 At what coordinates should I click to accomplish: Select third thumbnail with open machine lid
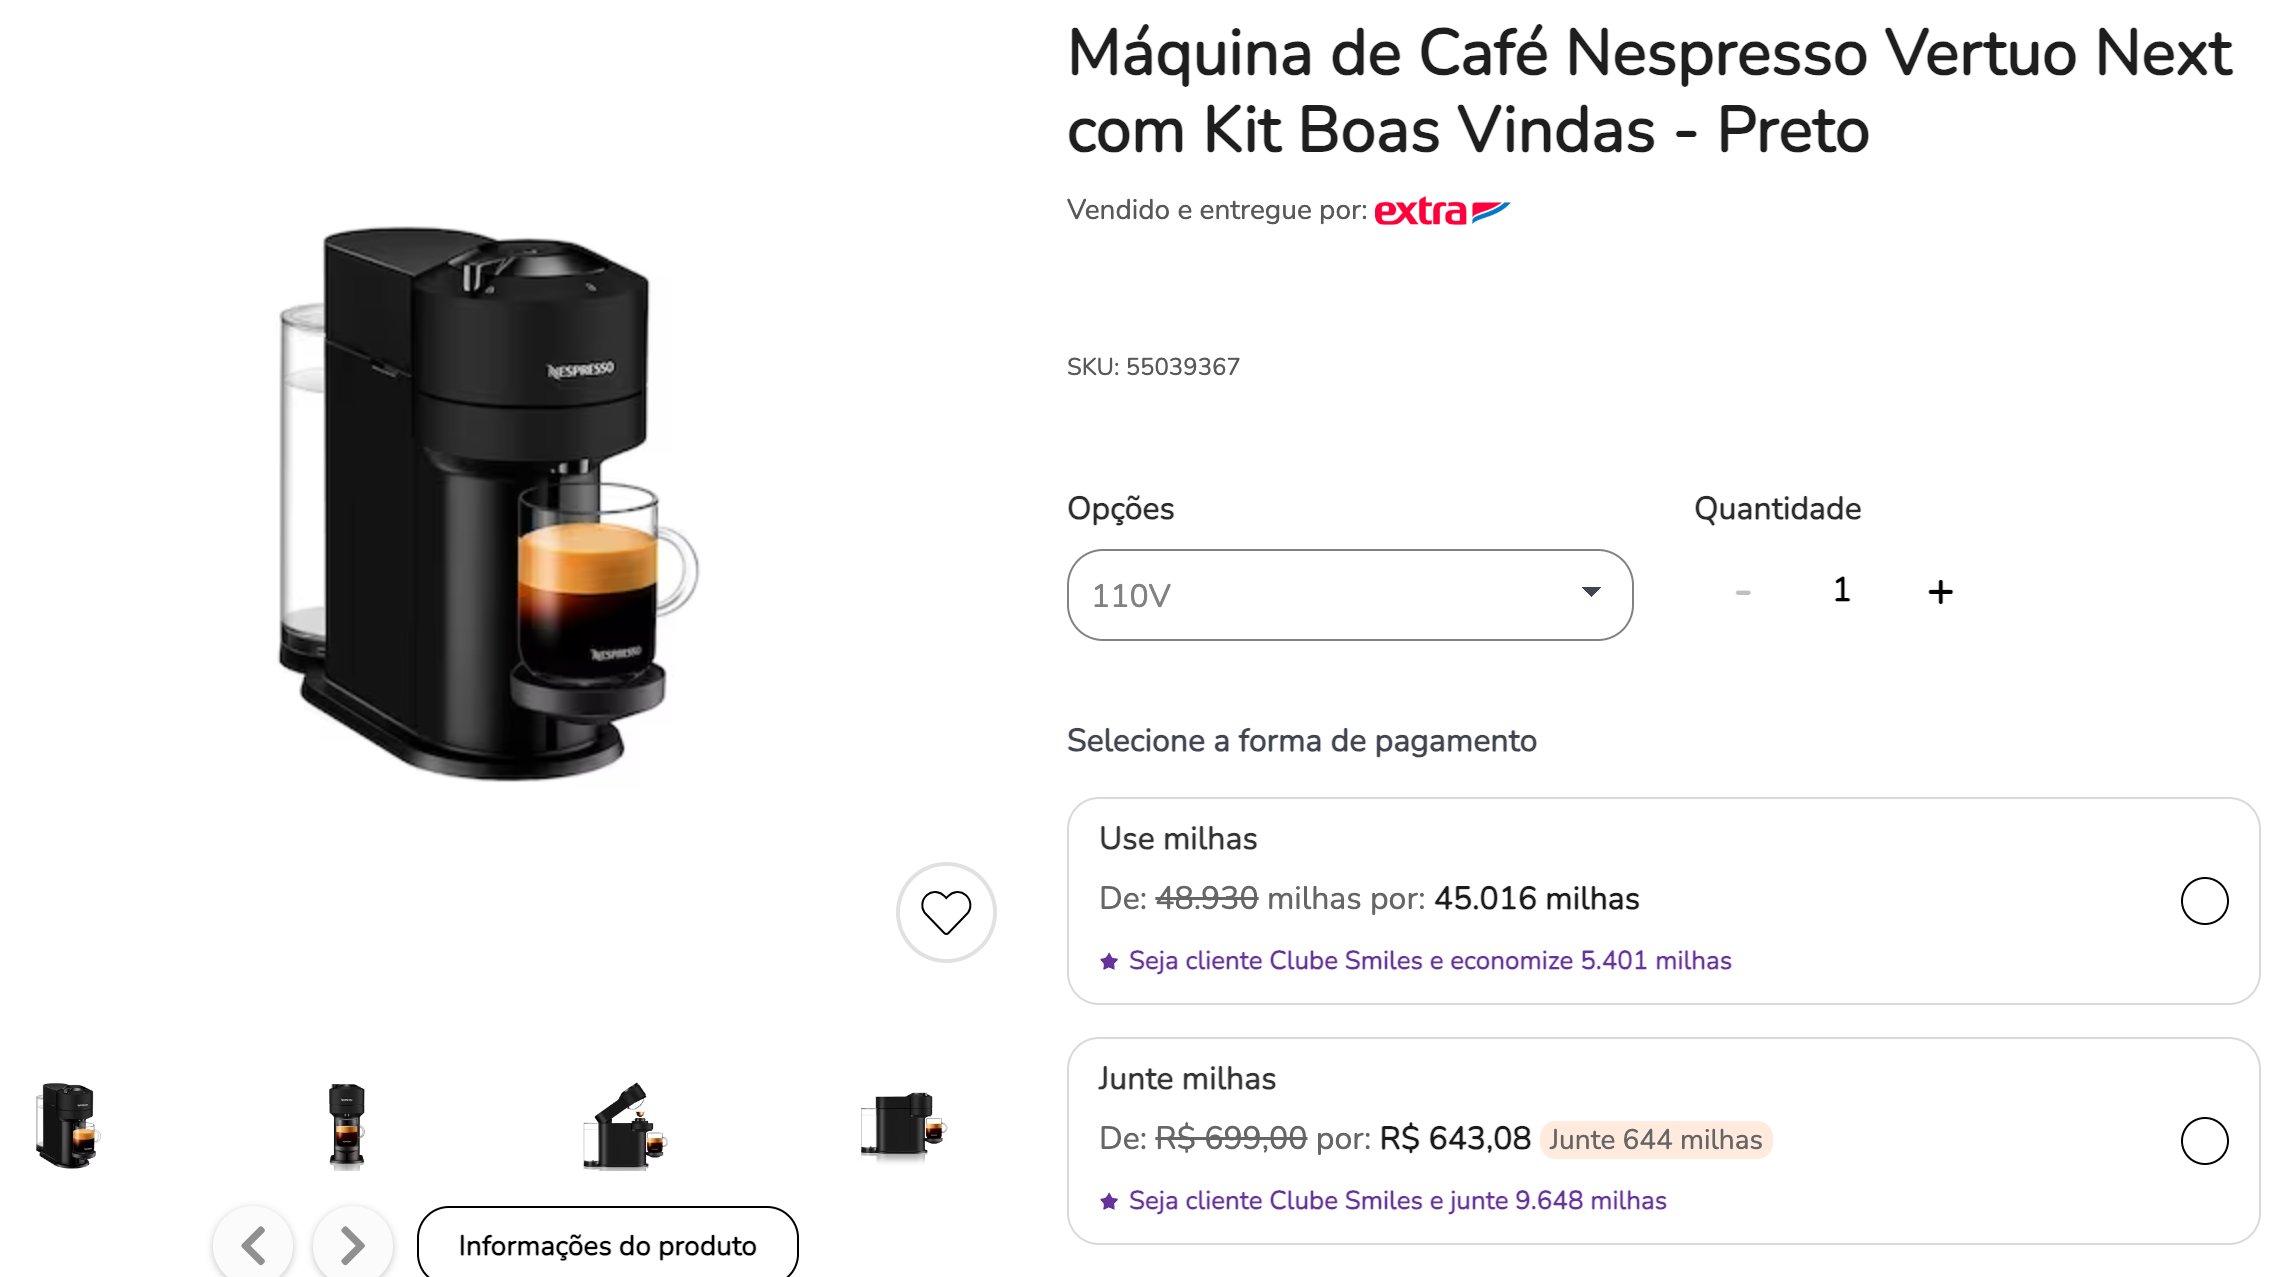625,1125
